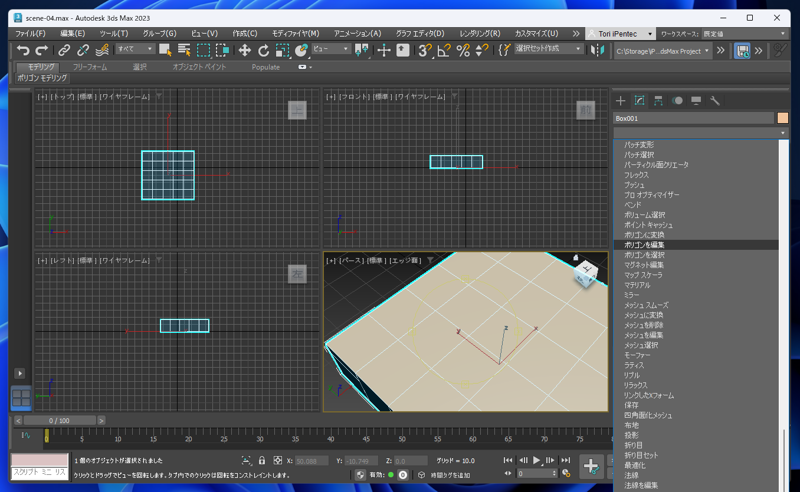Toggle the 3D Snaps button
The width and height of the screenshot is (800, 492).
click(x=424, y=50)
